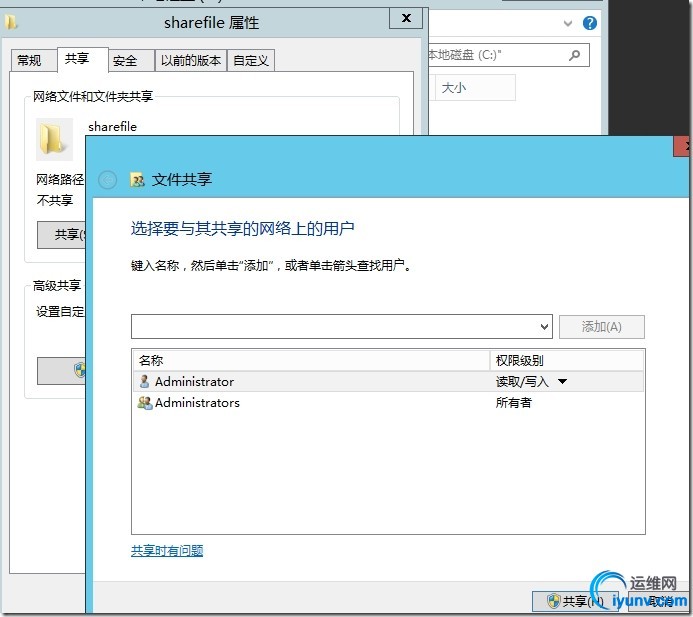Select the Administrators row text
Viewport: 693px width, 617px height.
[197, 403]
